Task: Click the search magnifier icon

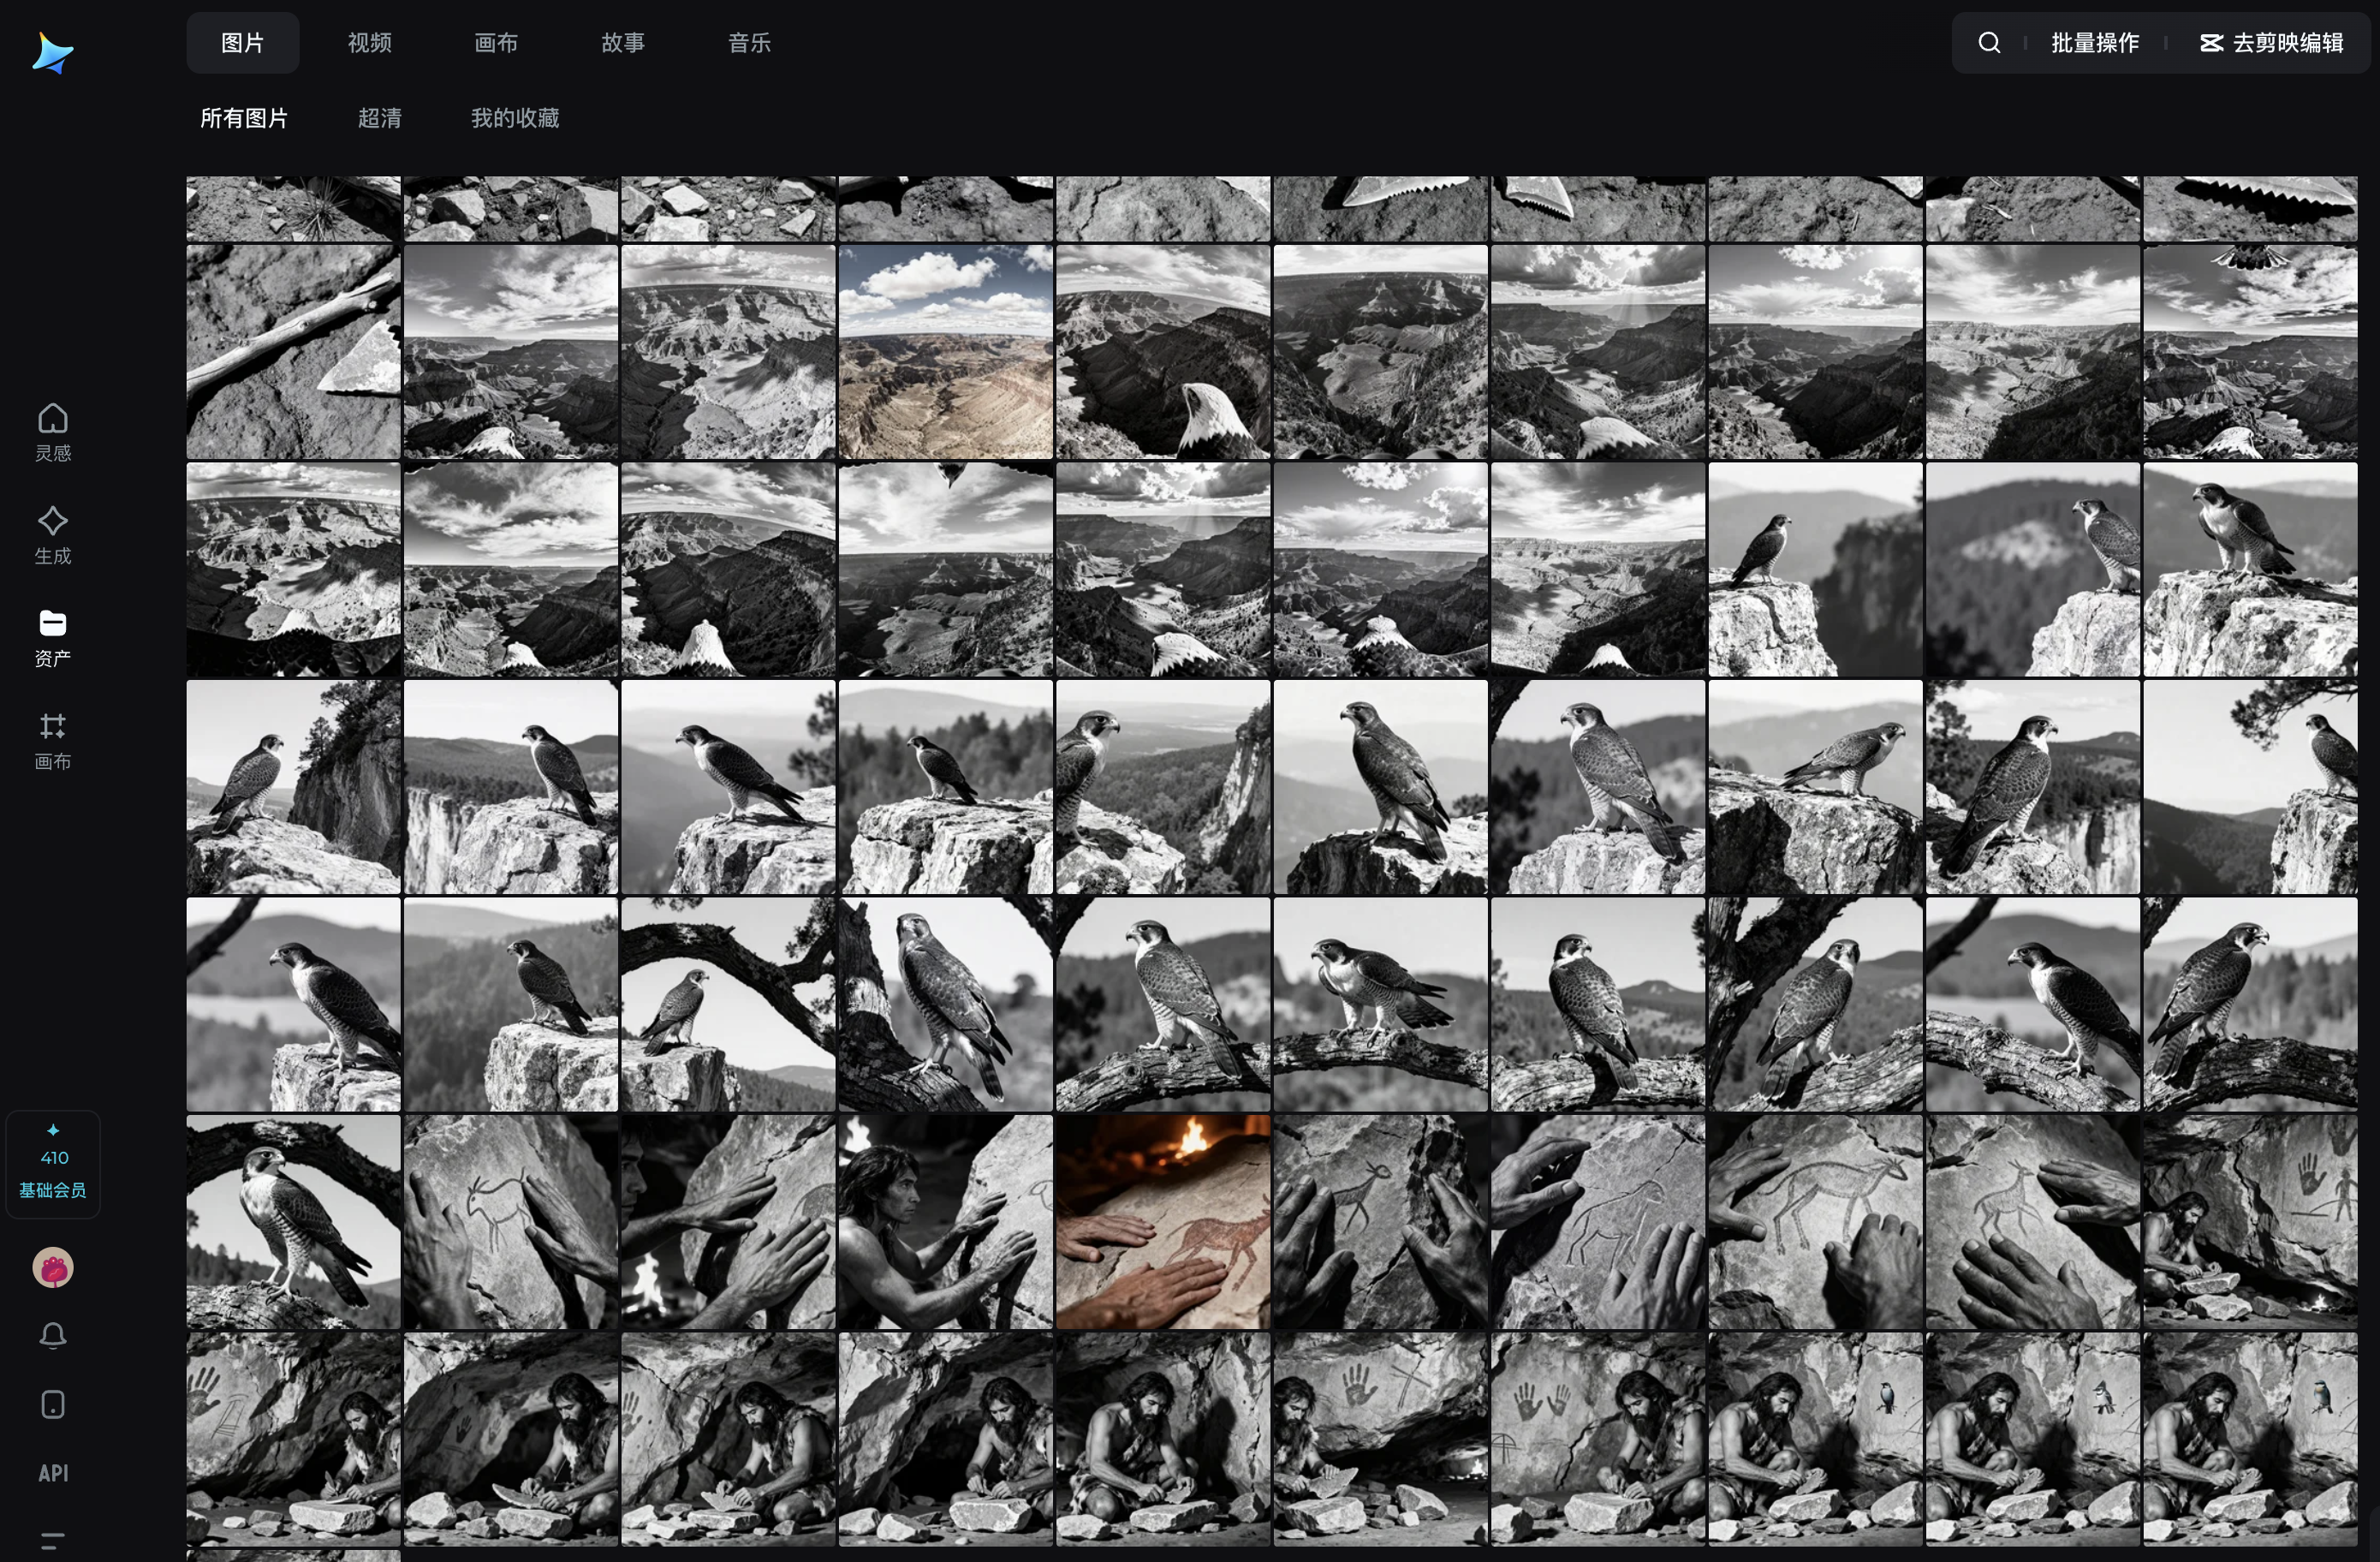Action: click(x=1989, y=43)
